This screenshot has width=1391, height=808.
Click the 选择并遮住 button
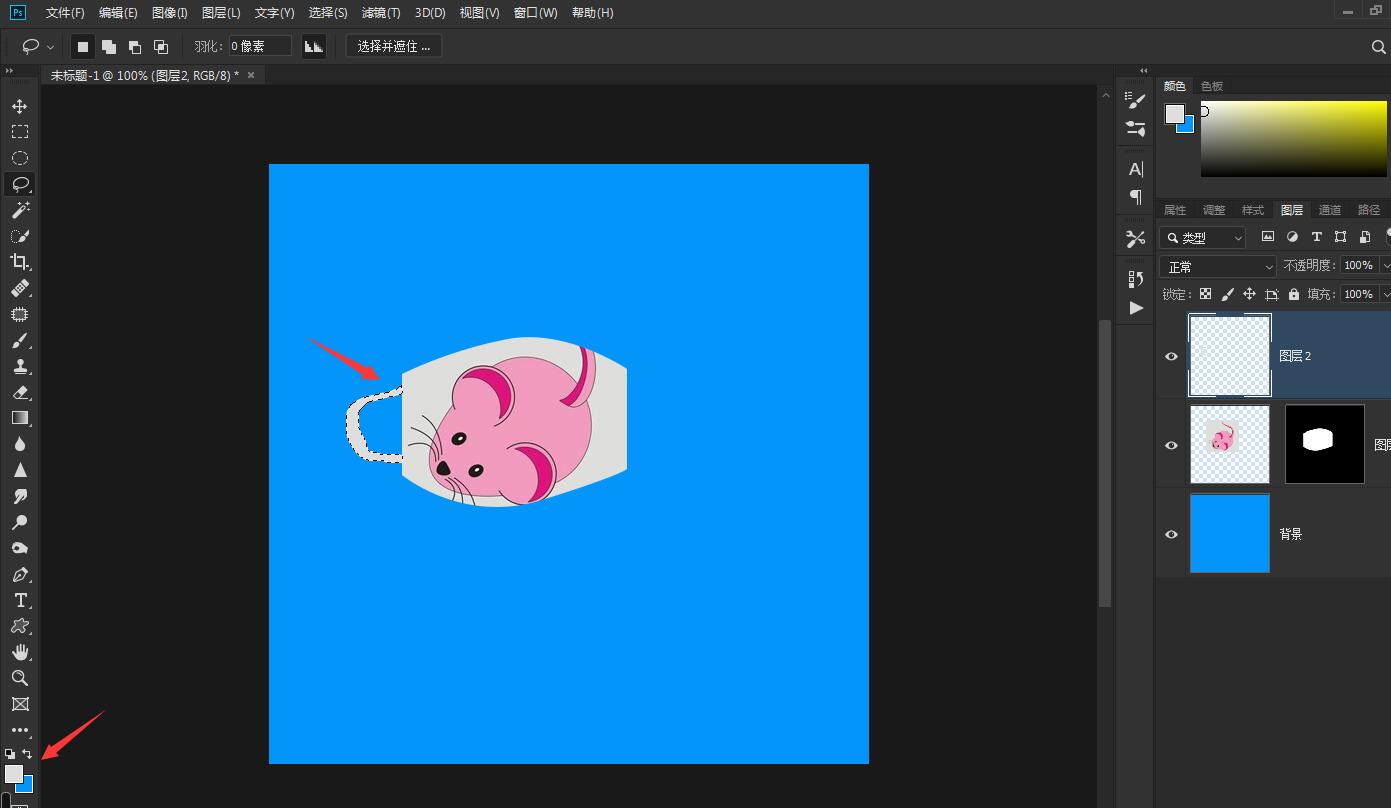coord(393,46)
